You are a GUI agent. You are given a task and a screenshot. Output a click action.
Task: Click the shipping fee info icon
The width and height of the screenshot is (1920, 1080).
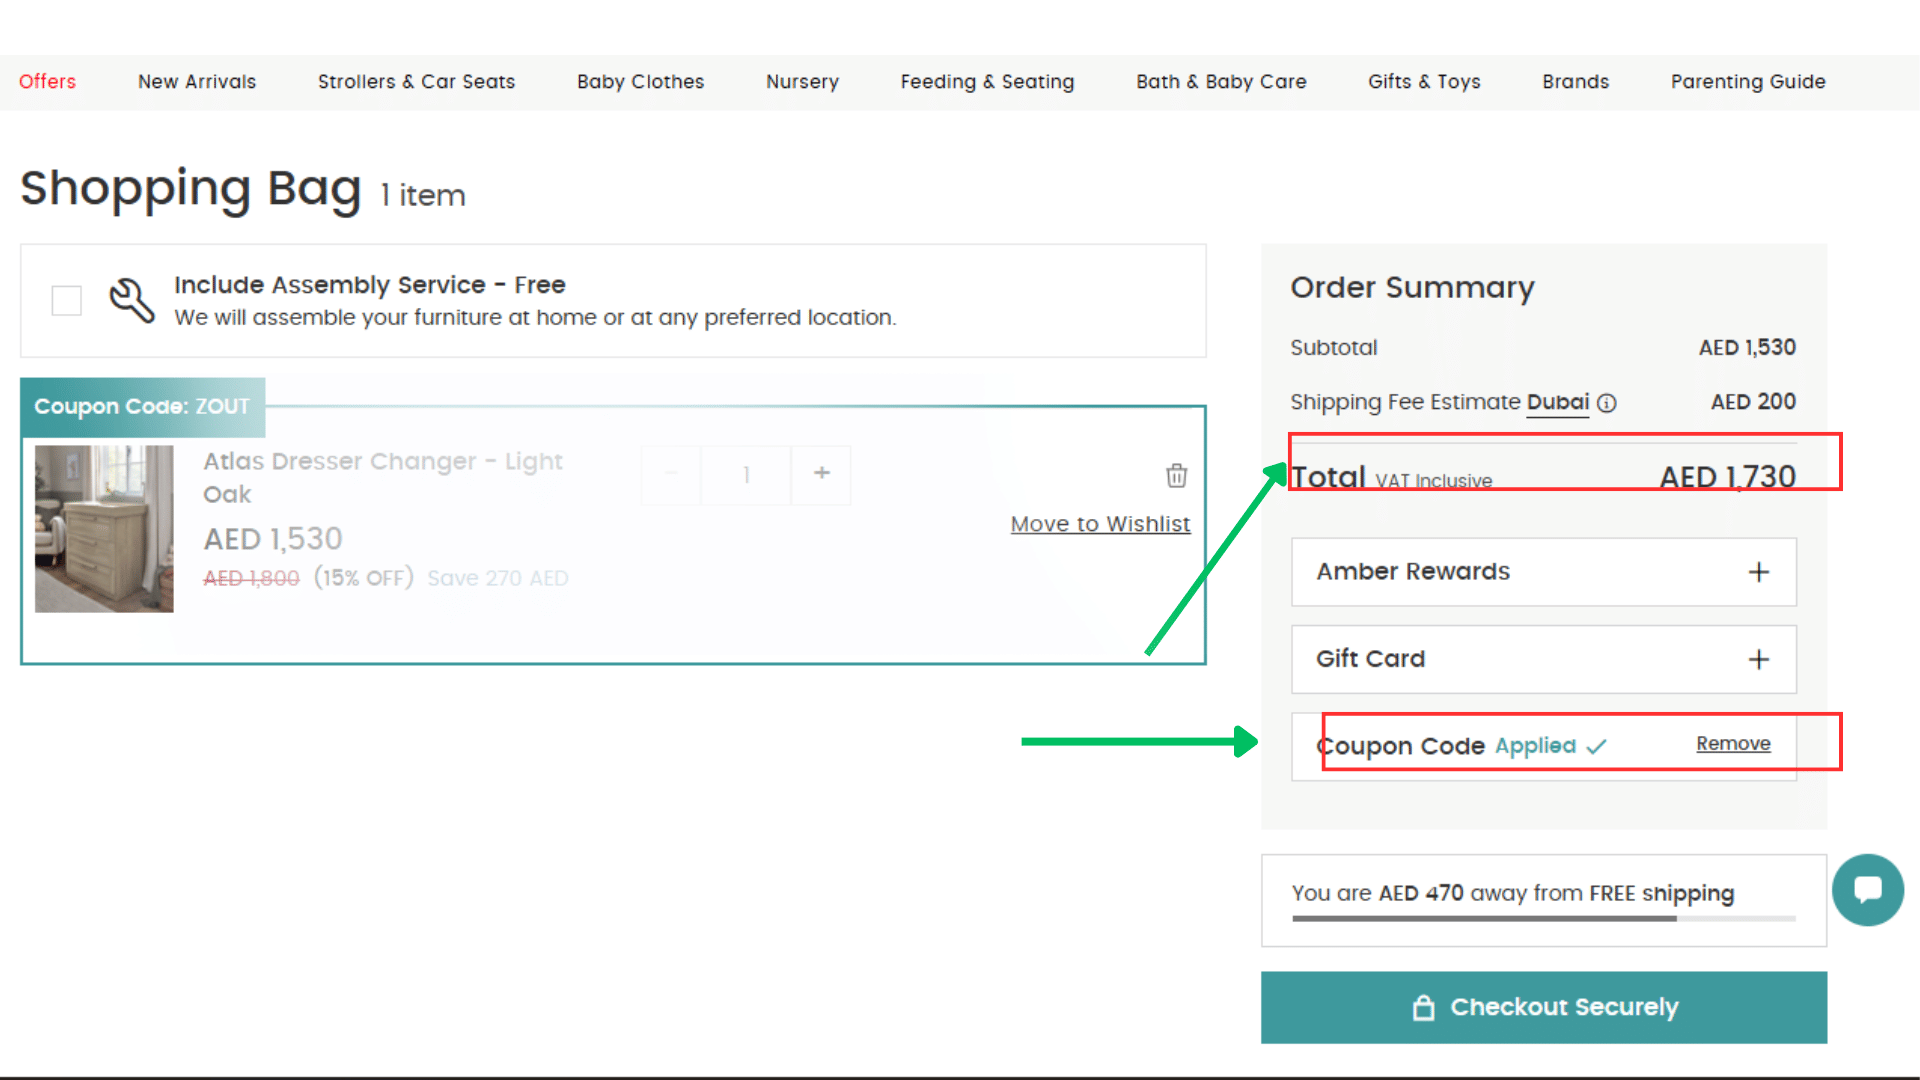tap(1607, 403)
